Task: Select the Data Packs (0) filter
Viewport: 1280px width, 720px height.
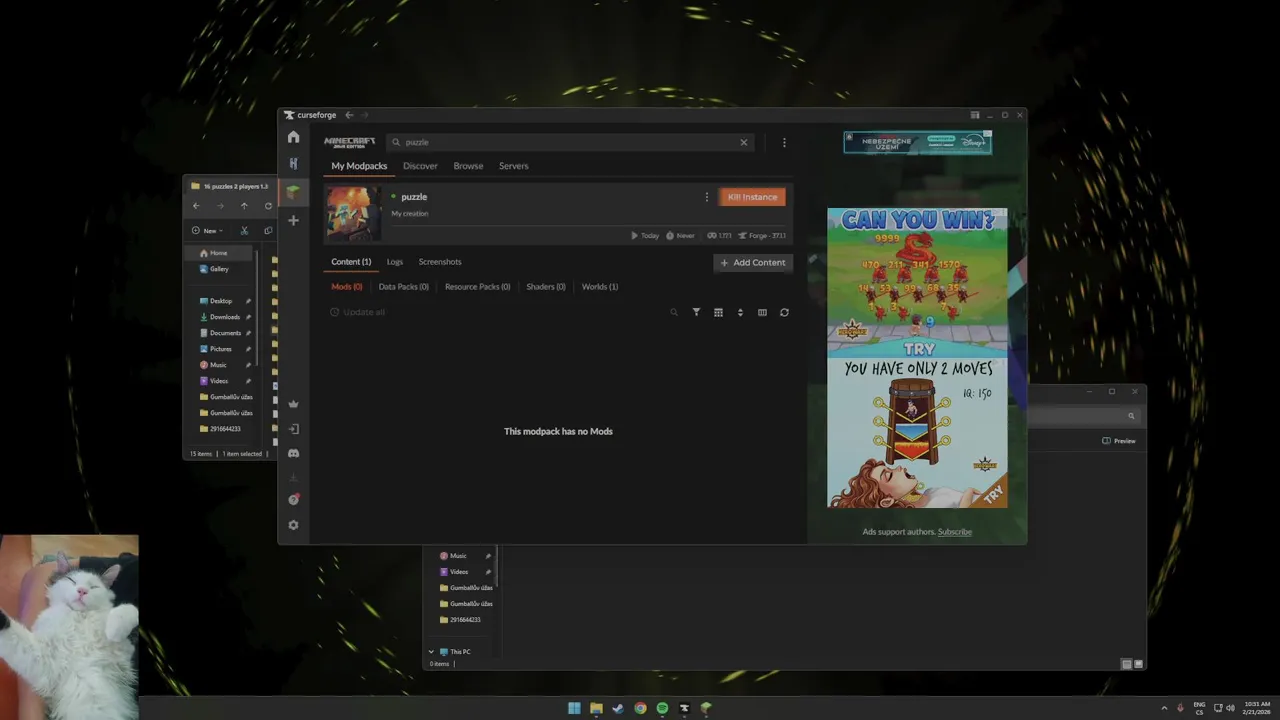Action: [x=404, y=287]
